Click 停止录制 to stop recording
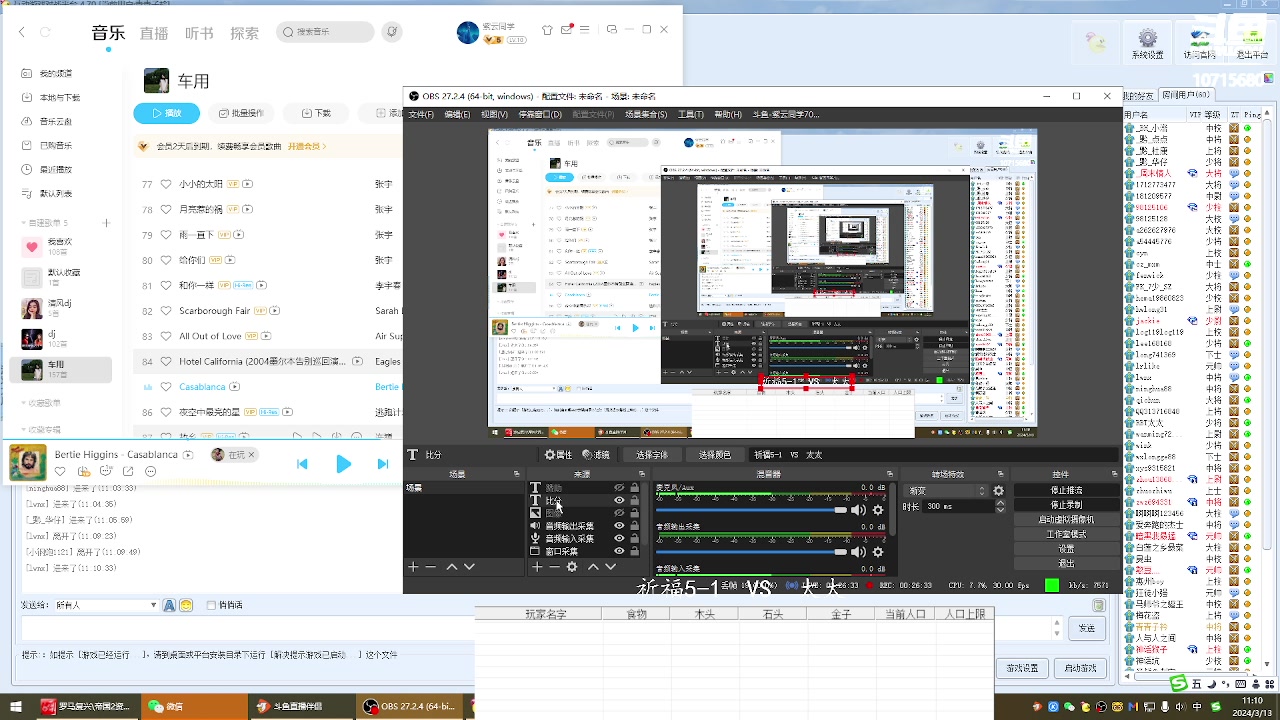The width and height of the screenshot is (1280, 720). tap(1066, 505)
